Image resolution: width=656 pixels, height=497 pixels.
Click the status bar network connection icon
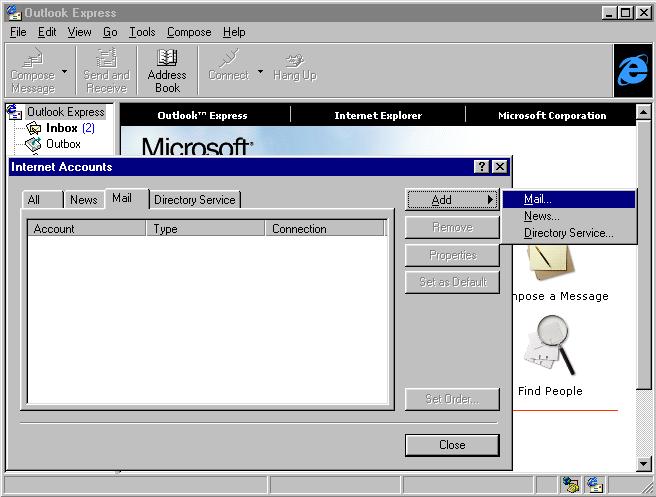pos(570,484)
